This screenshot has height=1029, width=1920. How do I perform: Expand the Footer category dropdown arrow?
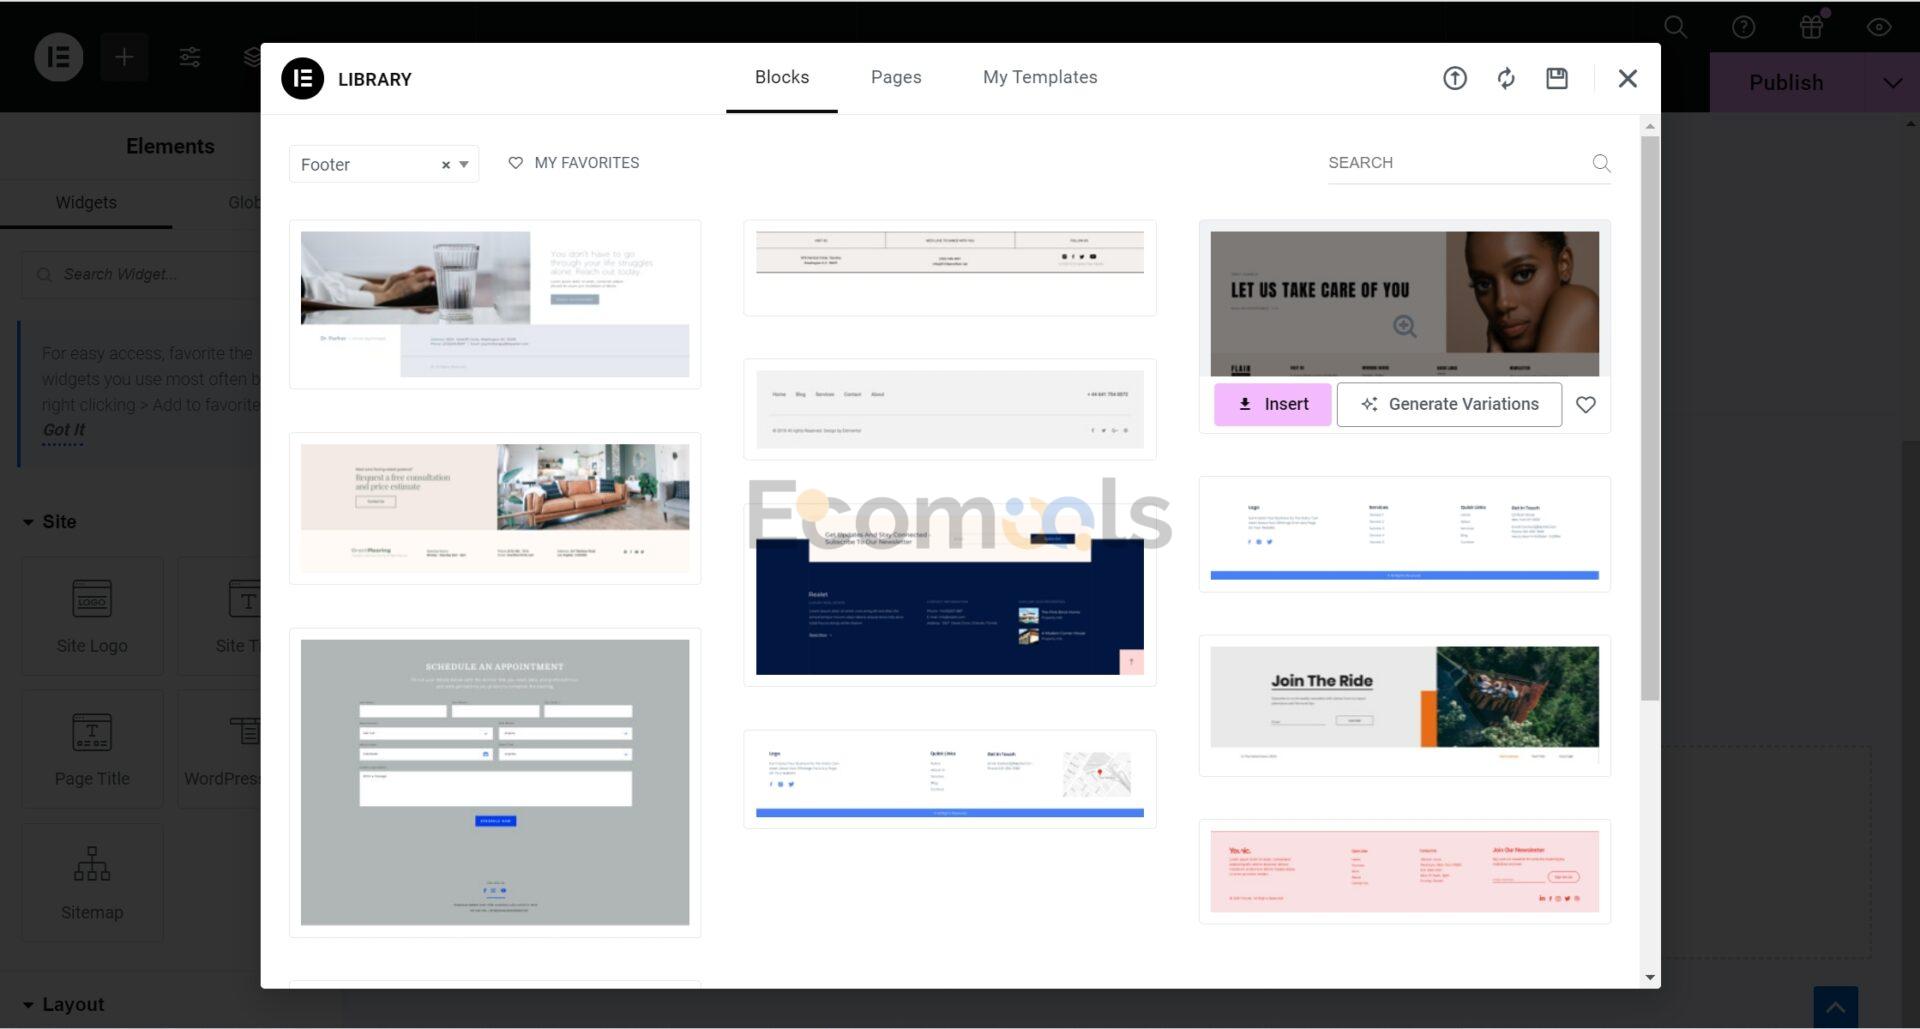click(464, 165)
